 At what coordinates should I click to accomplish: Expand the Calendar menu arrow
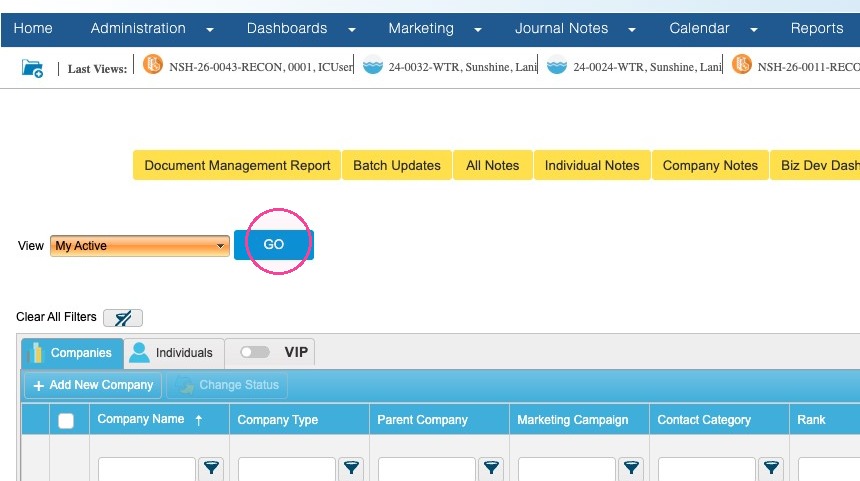coord(754,30)
